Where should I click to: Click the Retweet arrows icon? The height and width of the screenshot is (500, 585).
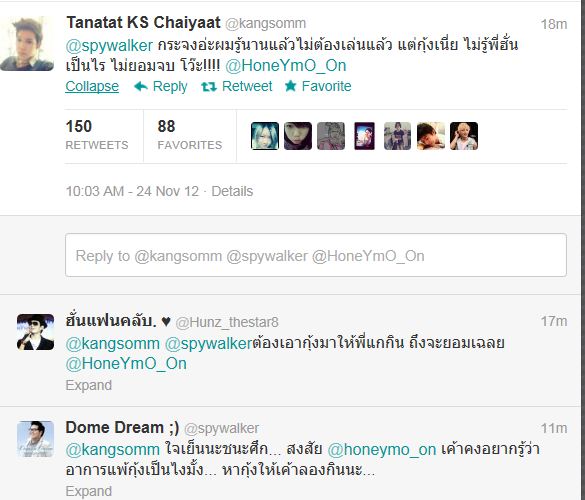(209, 87)
